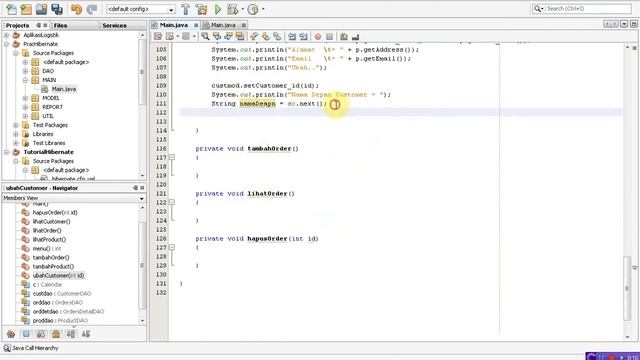Select the first Main.java editor tab
This screenshot has height=360, width=640.
click(174, 25)
